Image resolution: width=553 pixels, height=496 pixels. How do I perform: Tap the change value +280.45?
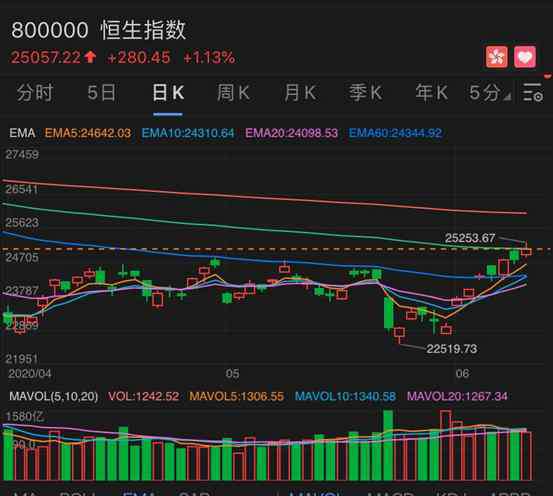click(x=139, y=57)
